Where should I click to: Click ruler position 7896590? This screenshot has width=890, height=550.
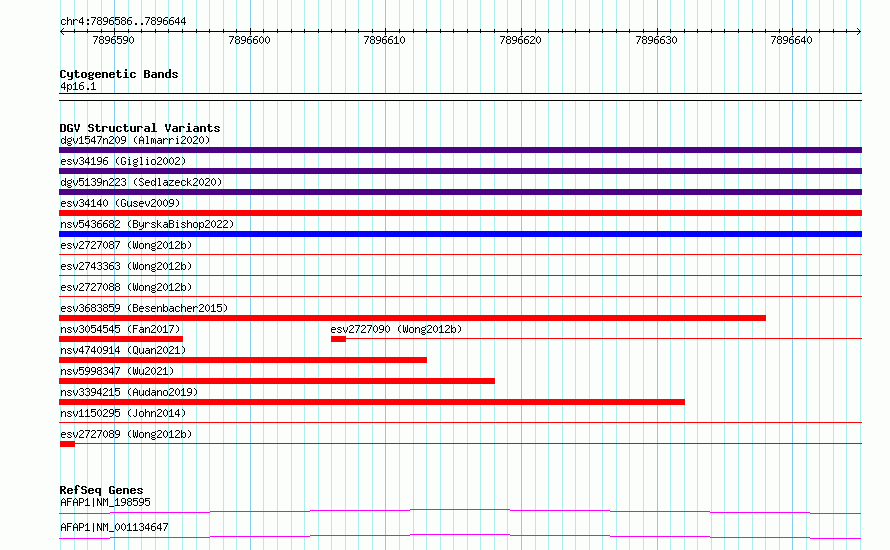point(114,40)
